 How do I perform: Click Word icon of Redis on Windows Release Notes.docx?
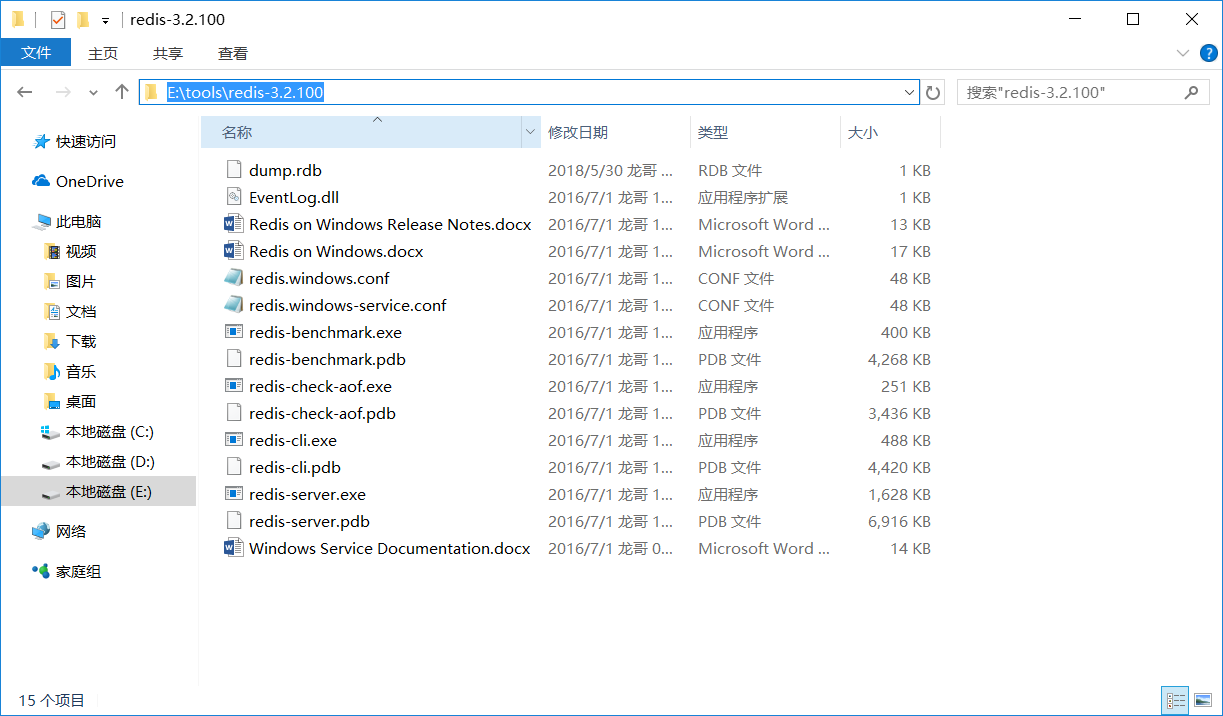(x=234, y=224)
